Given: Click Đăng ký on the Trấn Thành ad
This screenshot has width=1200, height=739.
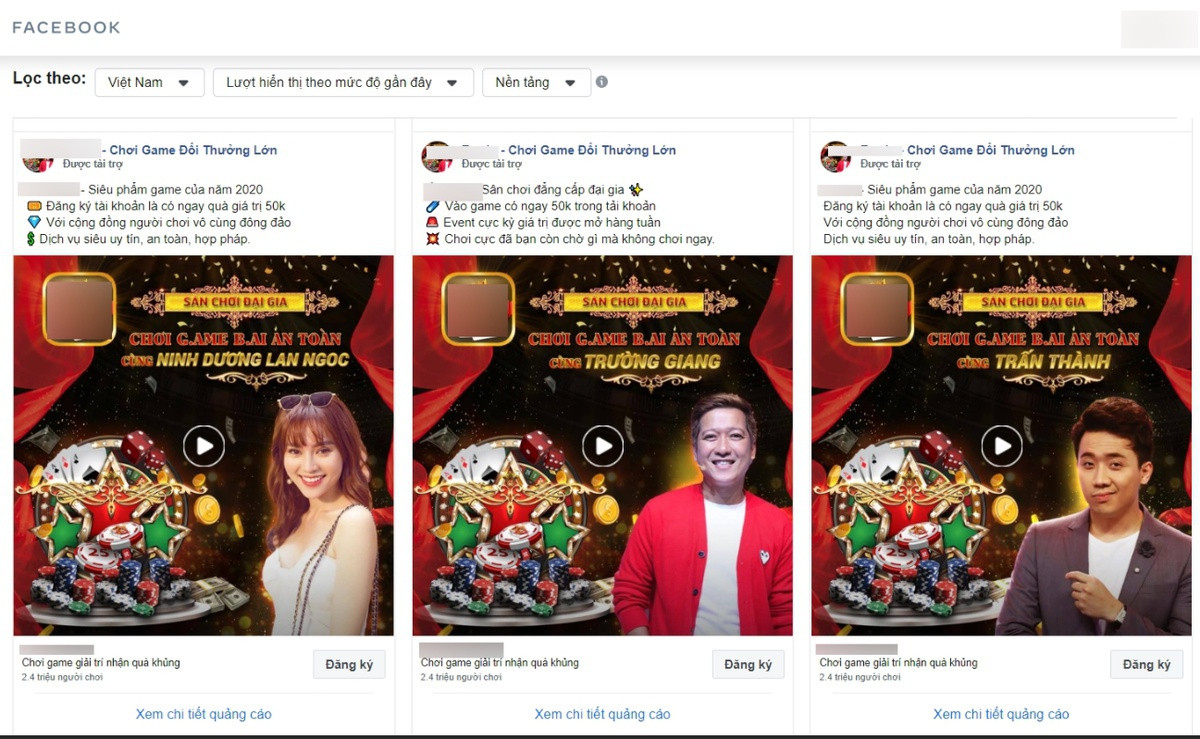Looking at the screenshot, I should [x=1146, y=663].
